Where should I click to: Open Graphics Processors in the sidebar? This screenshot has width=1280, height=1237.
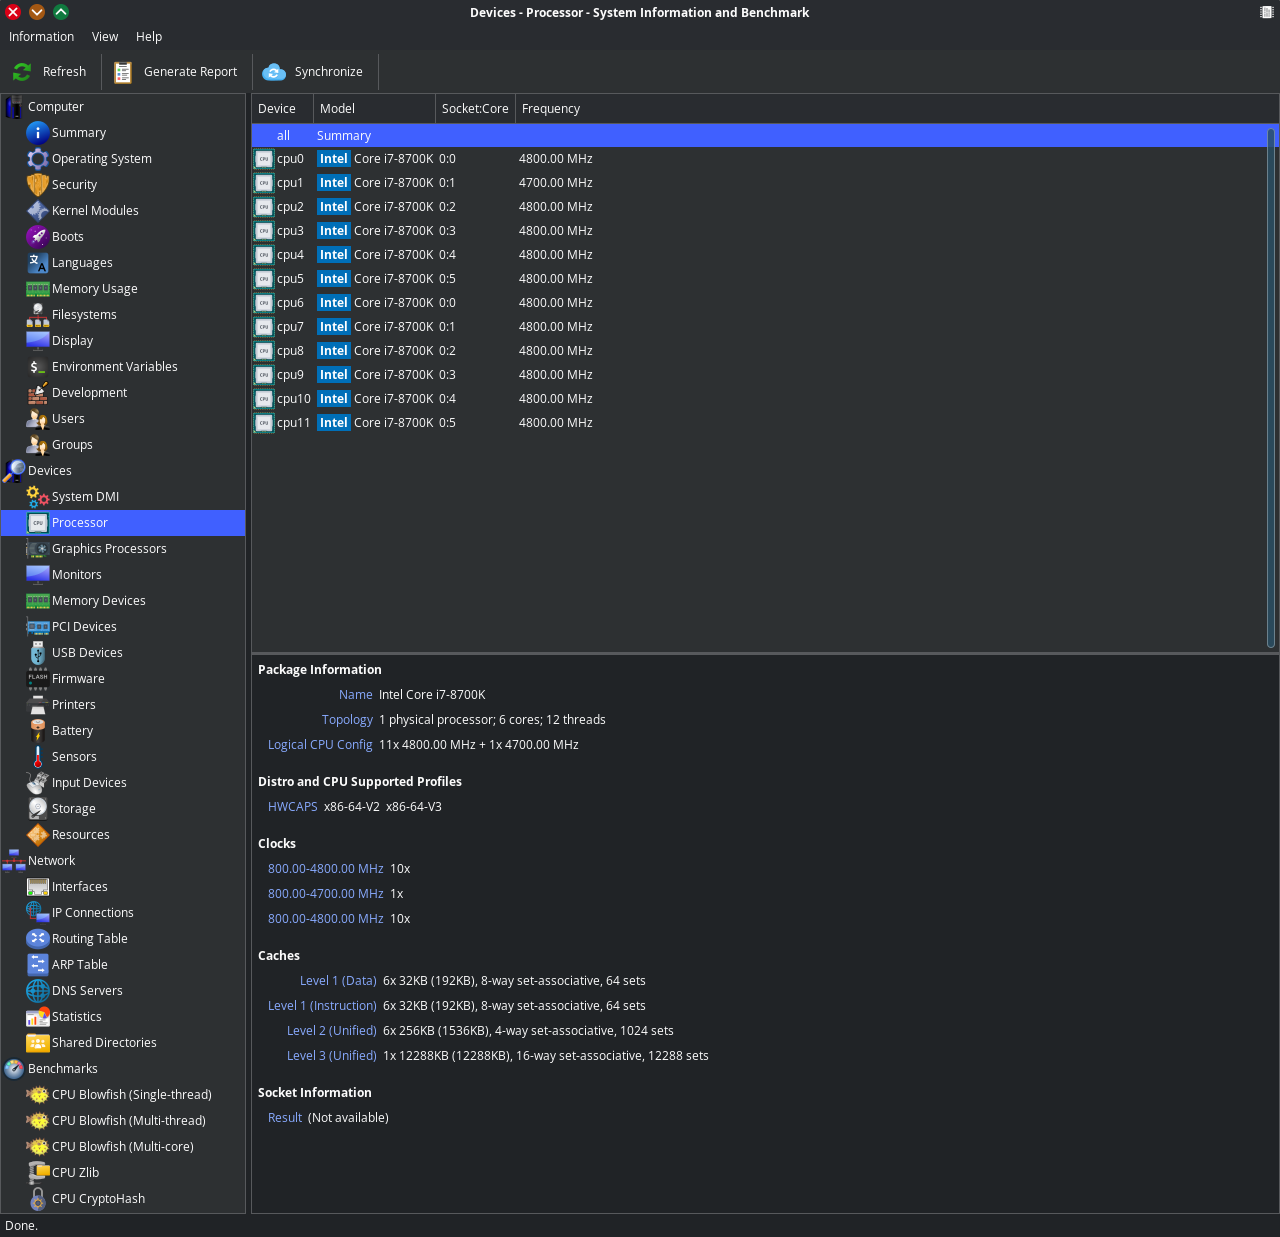pyautogui.click(x=109, y=549)
